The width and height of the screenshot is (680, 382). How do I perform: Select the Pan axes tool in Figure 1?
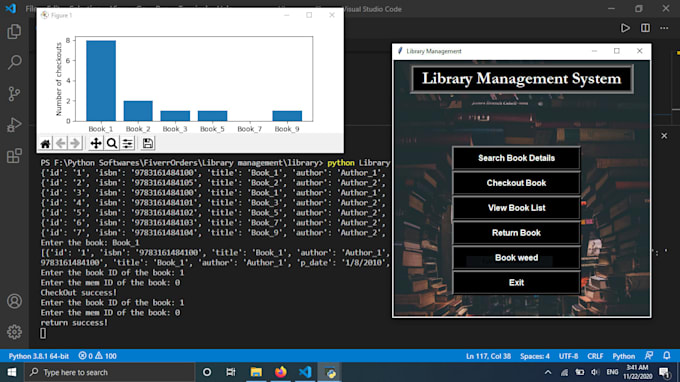click(96, 144)
